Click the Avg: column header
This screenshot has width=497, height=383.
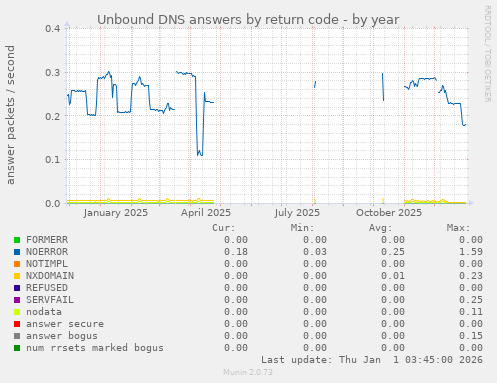(x=380, y=228)
